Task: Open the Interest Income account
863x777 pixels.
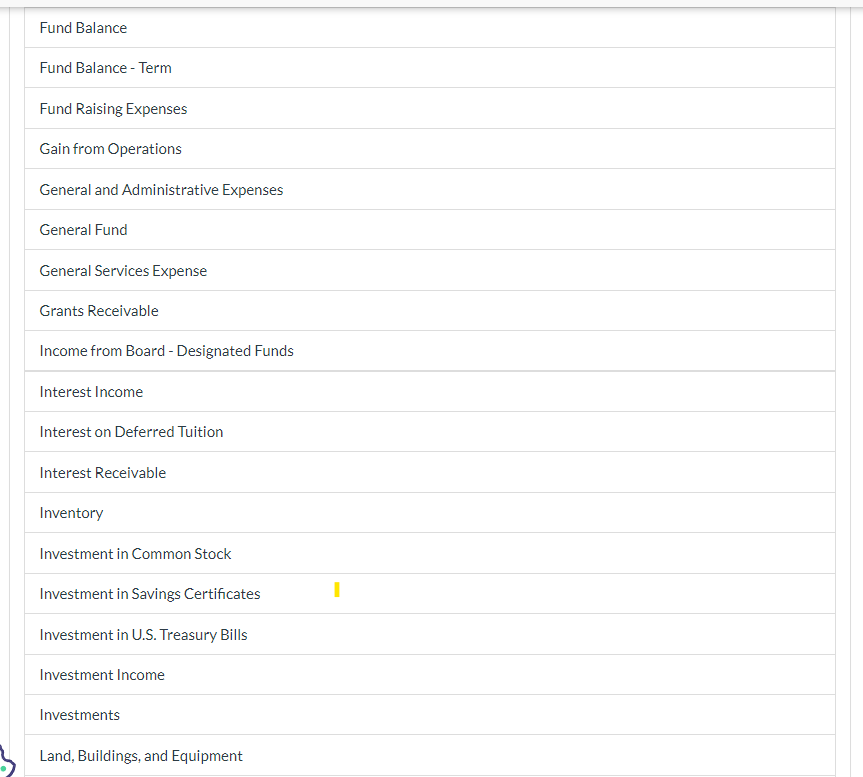Action: coord(91,391)
